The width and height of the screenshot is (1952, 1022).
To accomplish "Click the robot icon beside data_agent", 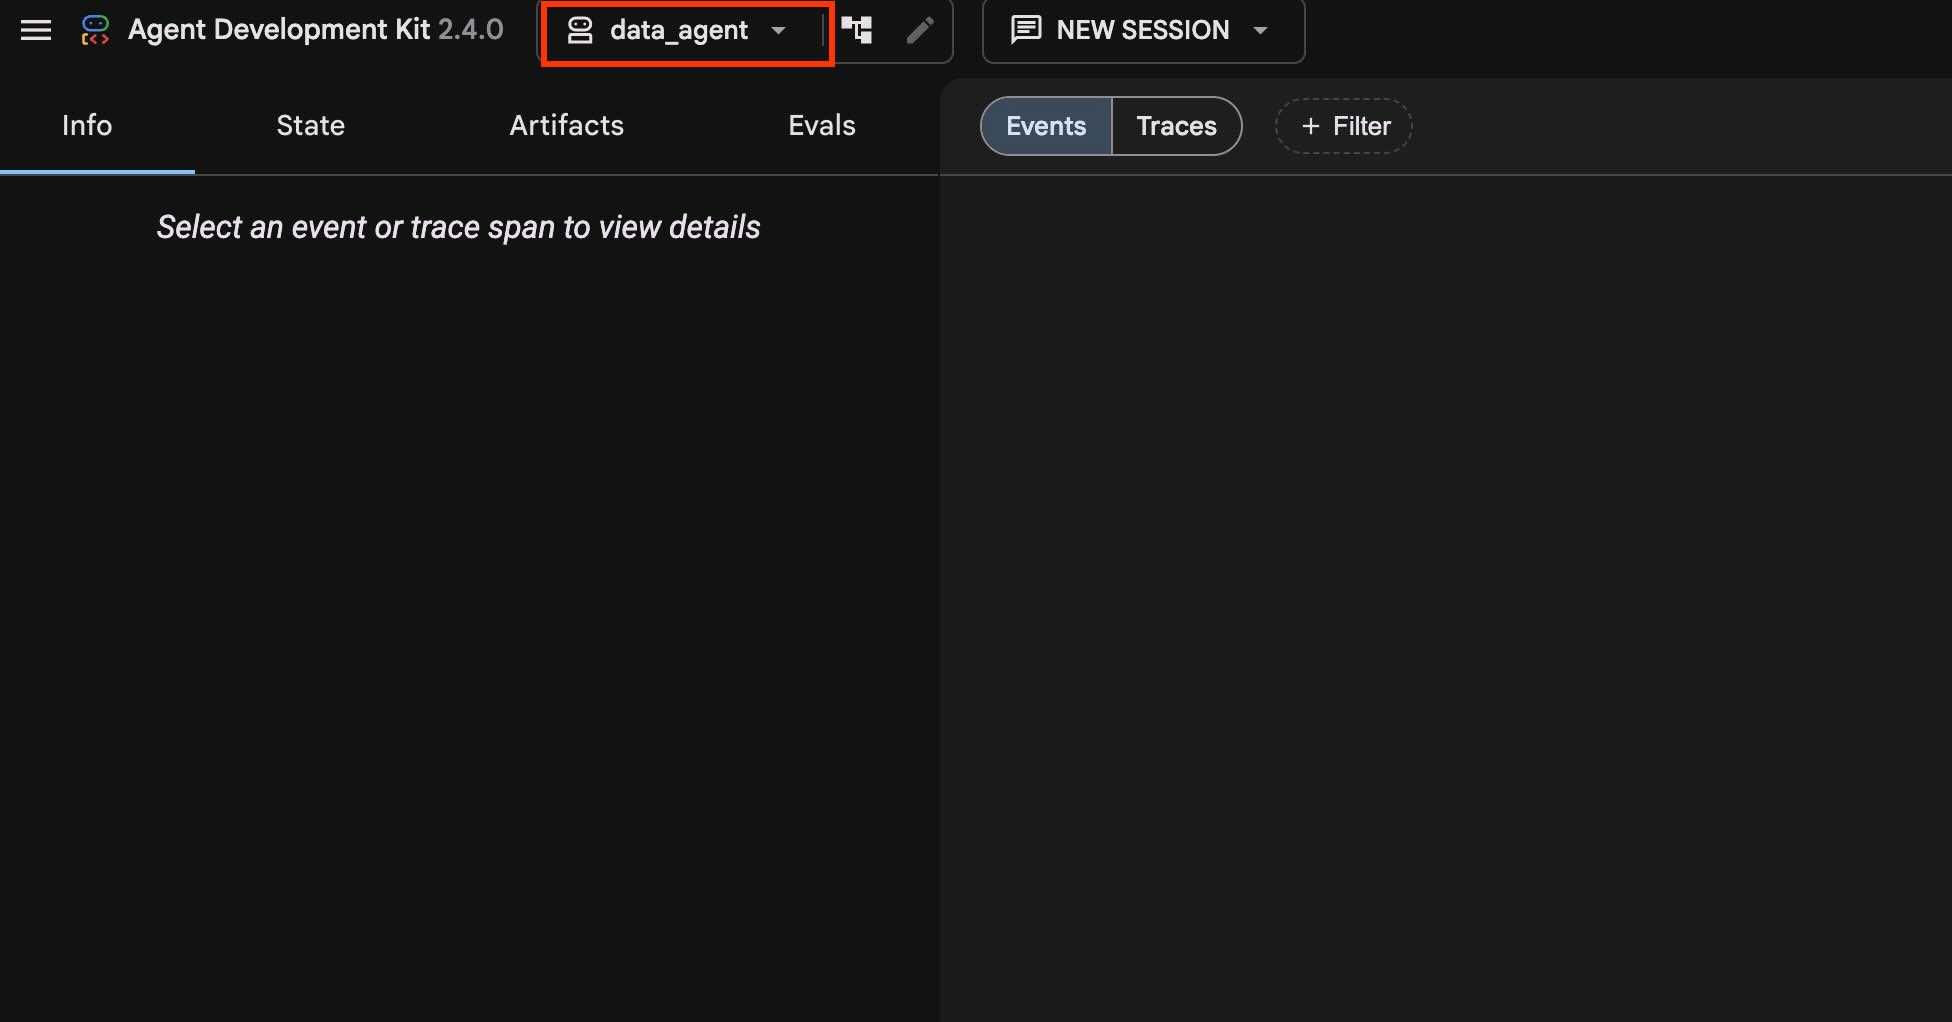I will (x=580, y=30).
